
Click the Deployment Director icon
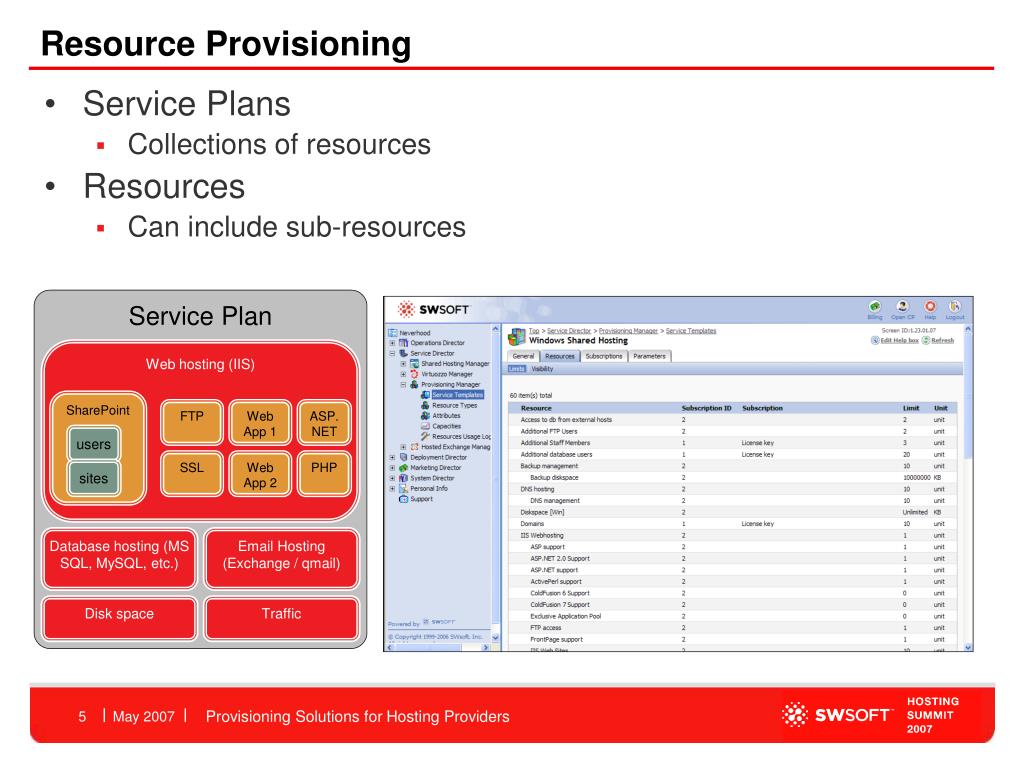point(404,457)
